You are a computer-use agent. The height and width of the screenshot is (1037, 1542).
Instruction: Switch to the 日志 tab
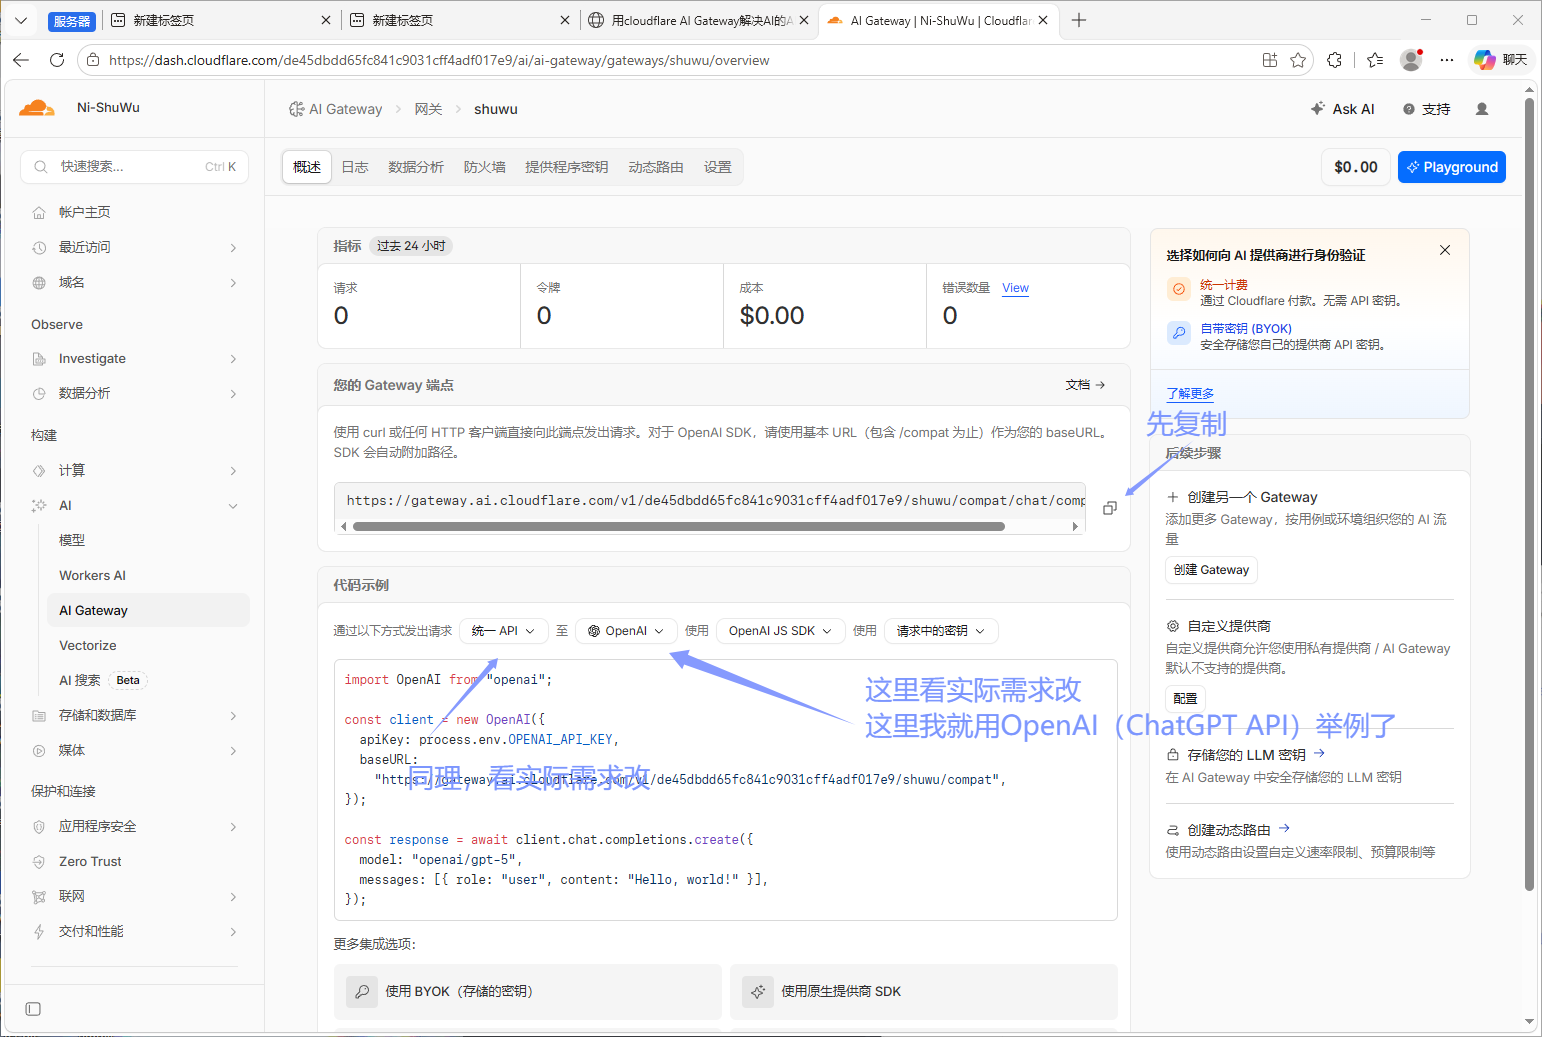click(355, 167)
